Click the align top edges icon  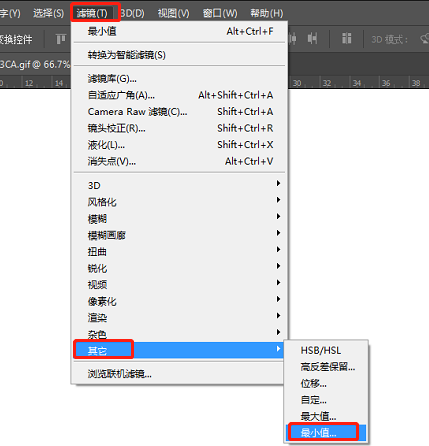click(61, 39)
